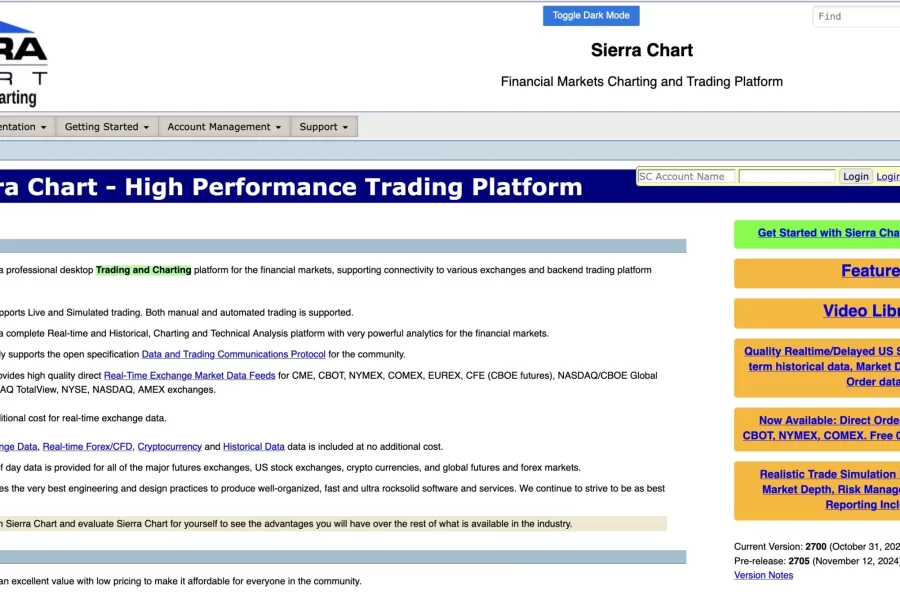The width and height of the screenshot is (900, 600).
Task: Open Now Available: Direct Order link
Action: 821,428
